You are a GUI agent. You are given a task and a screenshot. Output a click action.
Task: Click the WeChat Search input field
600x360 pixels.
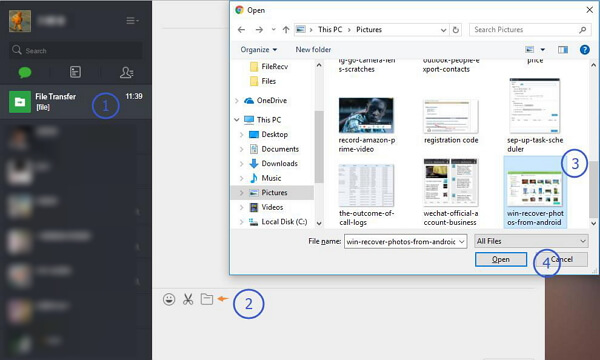tap(76, 50)
